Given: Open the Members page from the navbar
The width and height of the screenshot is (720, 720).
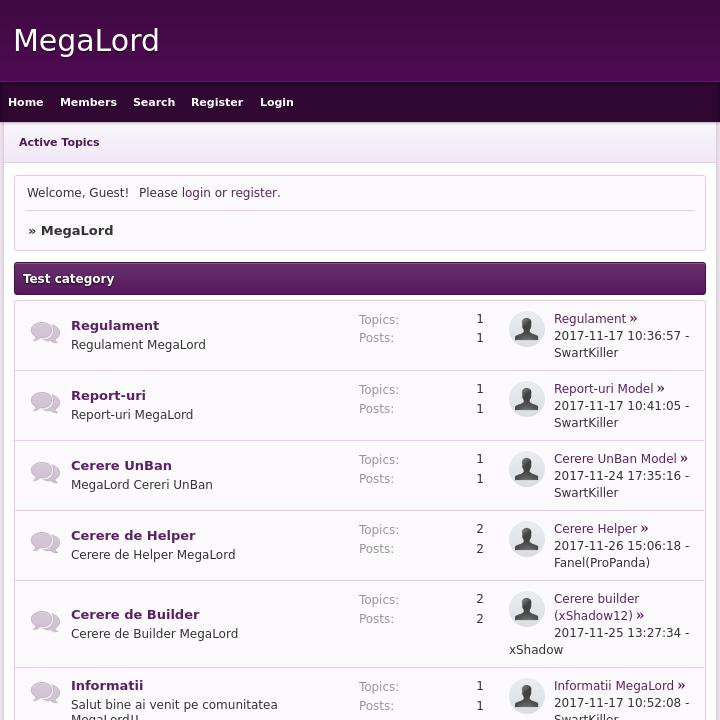Looking at the screenshot, I should (88, 102).
